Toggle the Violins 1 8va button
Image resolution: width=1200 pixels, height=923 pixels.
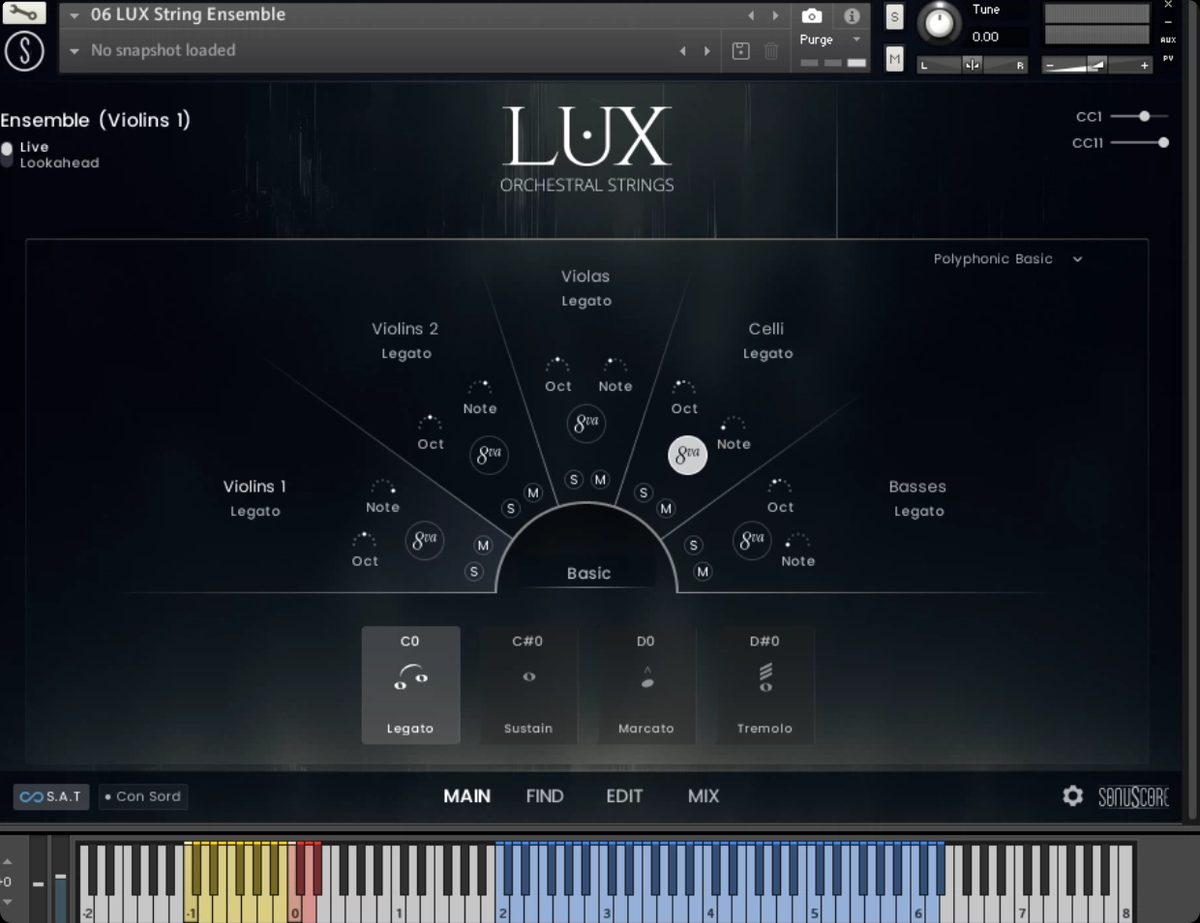424,540
